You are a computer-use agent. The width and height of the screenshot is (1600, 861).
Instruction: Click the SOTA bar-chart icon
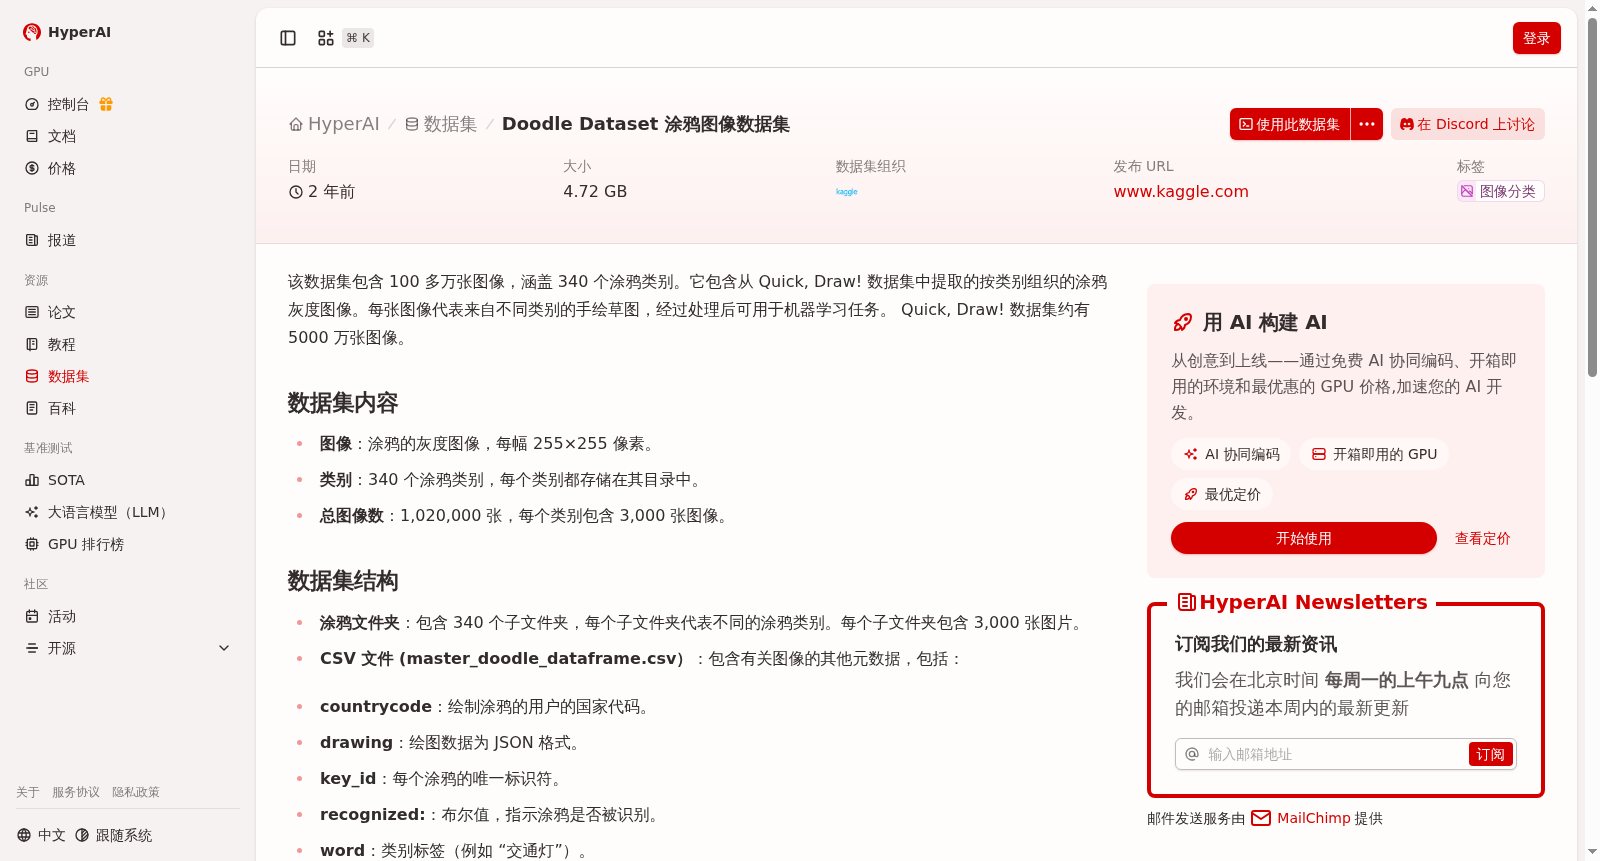32,480
